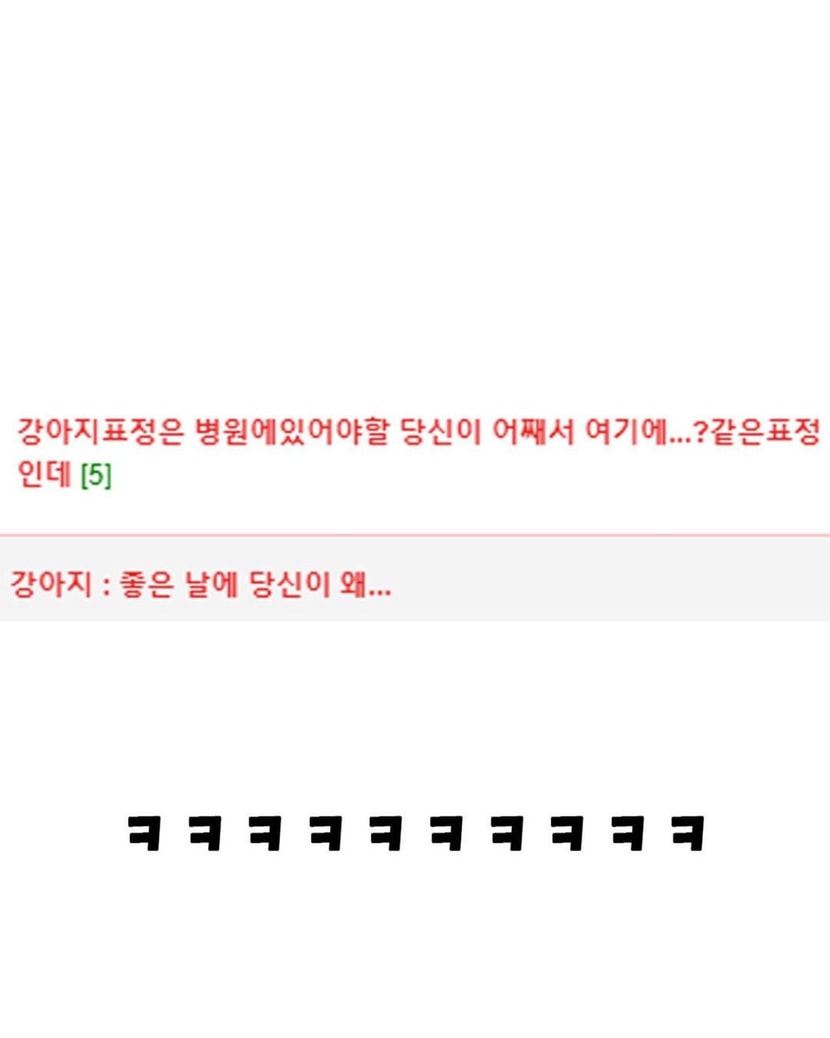Click the word 왜... ending the comment
The height and width of the screenshot is (1038, 830).
point(365,584)
